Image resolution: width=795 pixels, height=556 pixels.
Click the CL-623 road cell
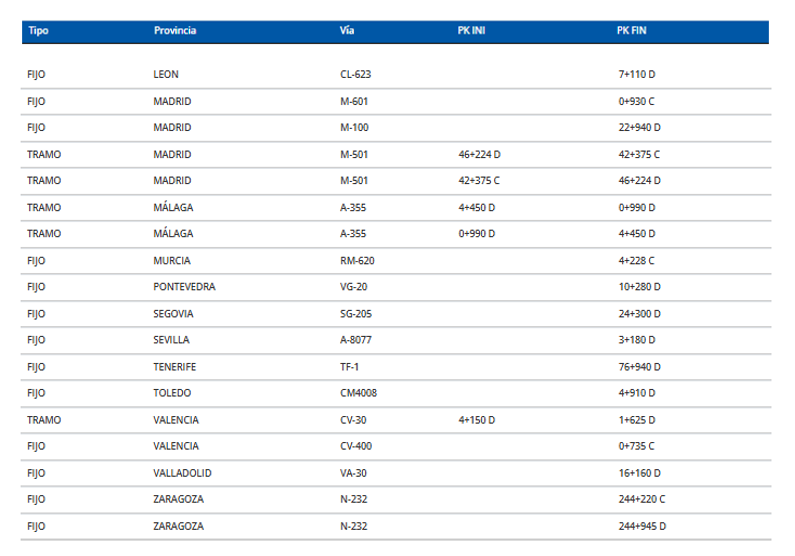tap(356, 75)
